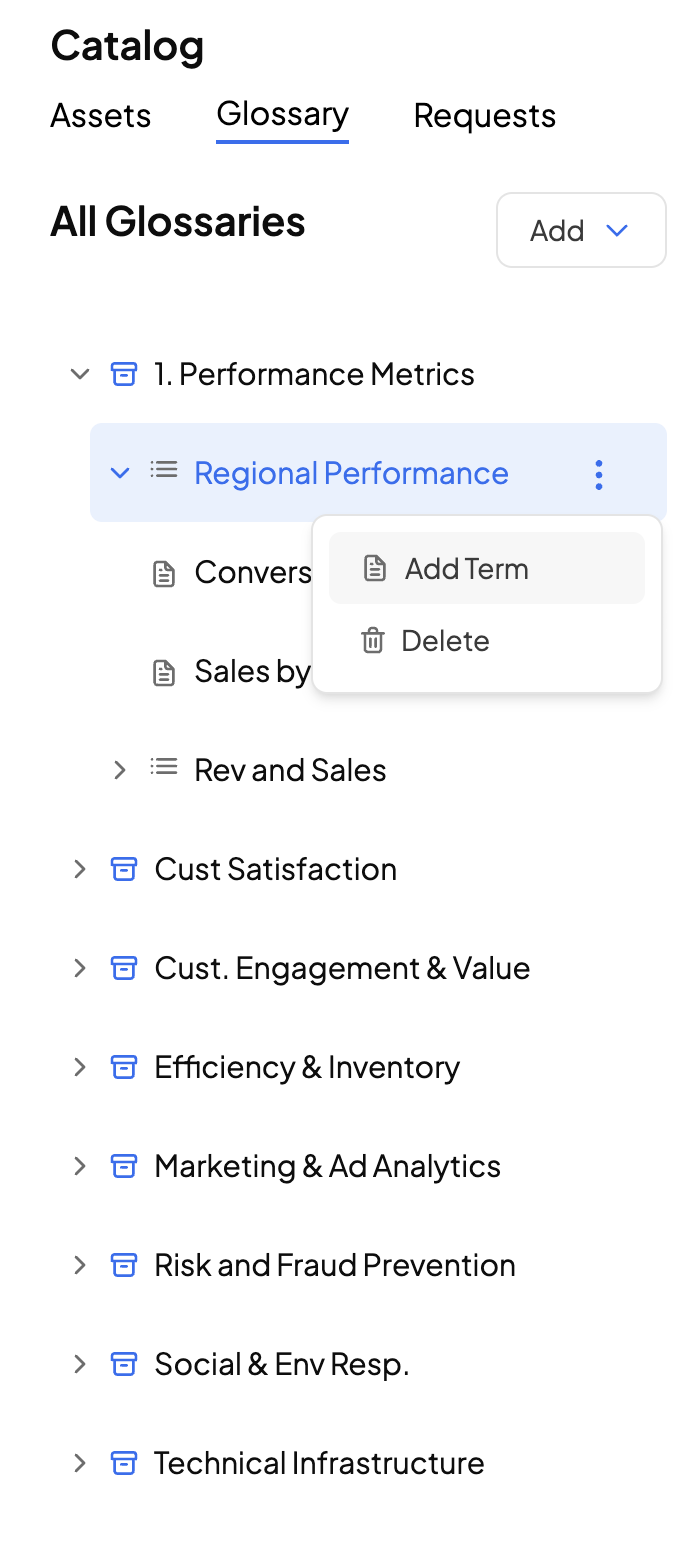Open the Glossary tab
Image resolution: width=698 pixels, height=1550 pixels.
click(282, 114)
